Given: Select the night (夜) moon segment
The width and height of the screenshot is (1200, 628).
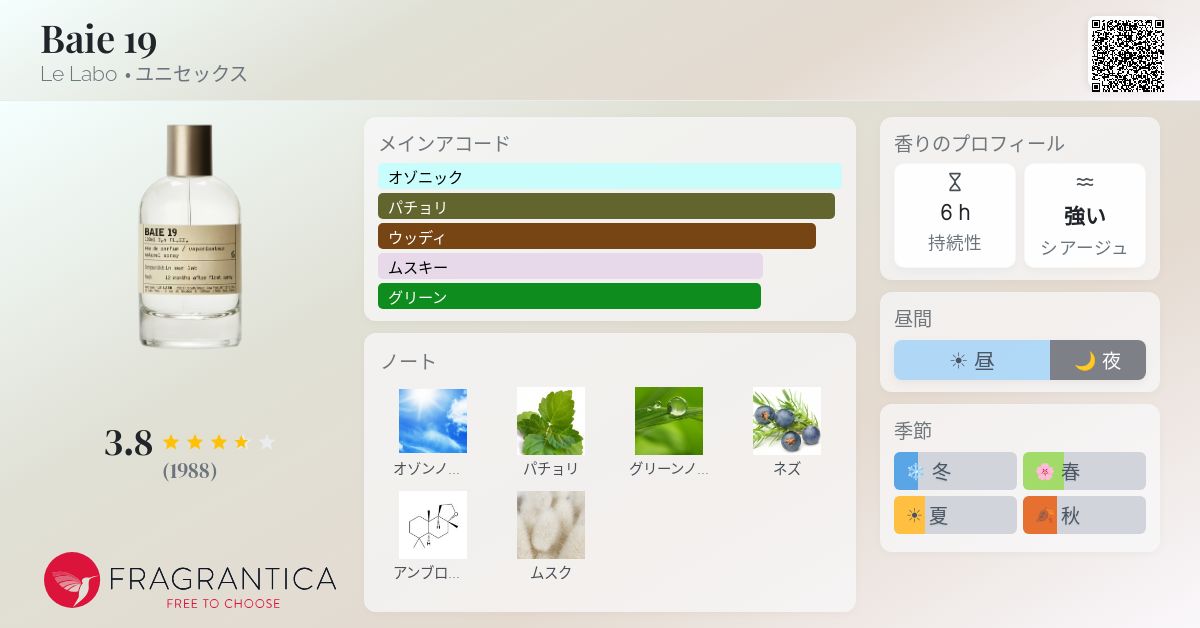Looking at the screenshot, I should tap(1098, 360).
